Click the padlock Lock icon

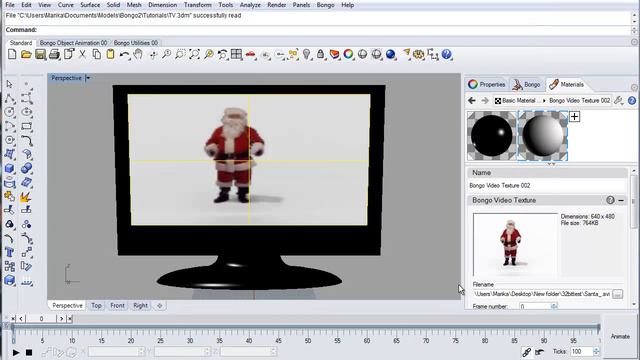click(320, 54)
